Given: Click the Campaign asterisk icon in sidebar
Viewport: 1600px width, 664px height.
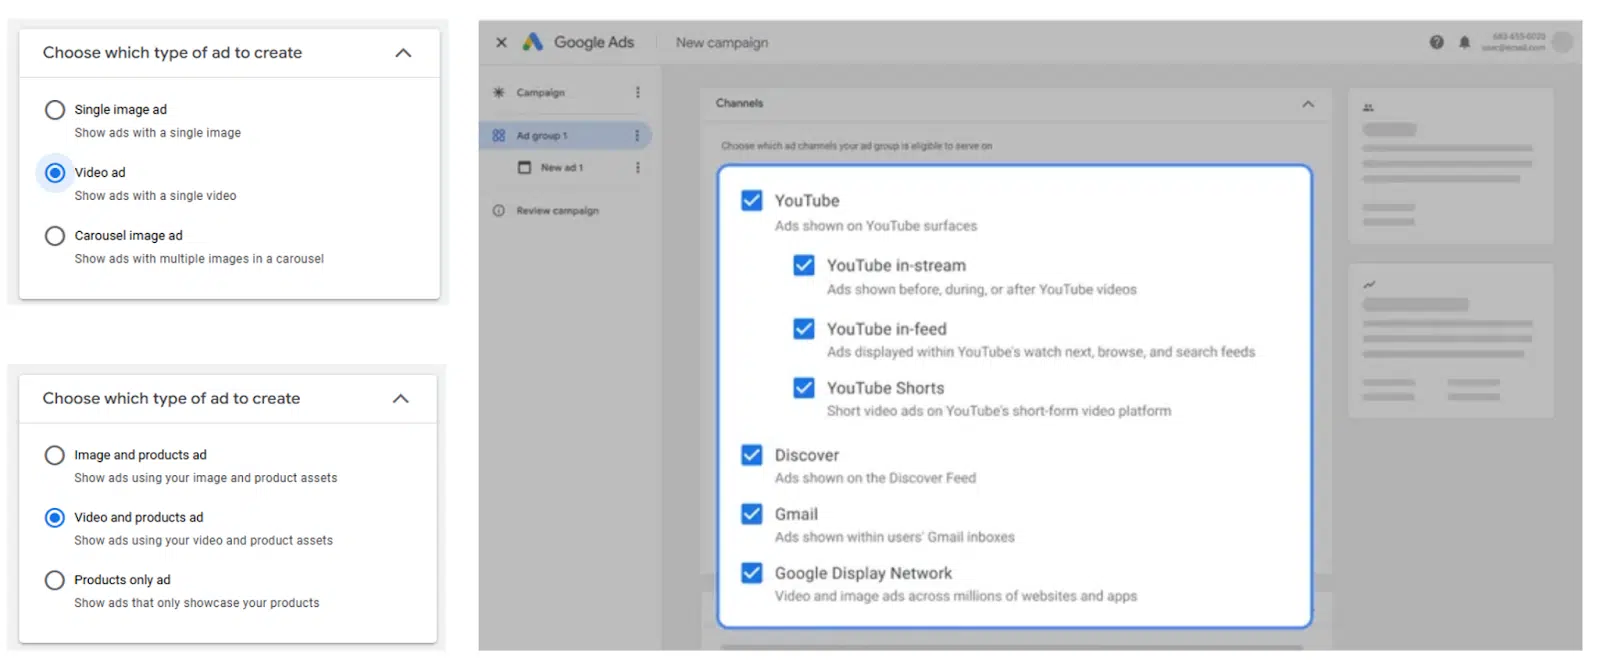Looking at the screenshot, I should 498,92.
